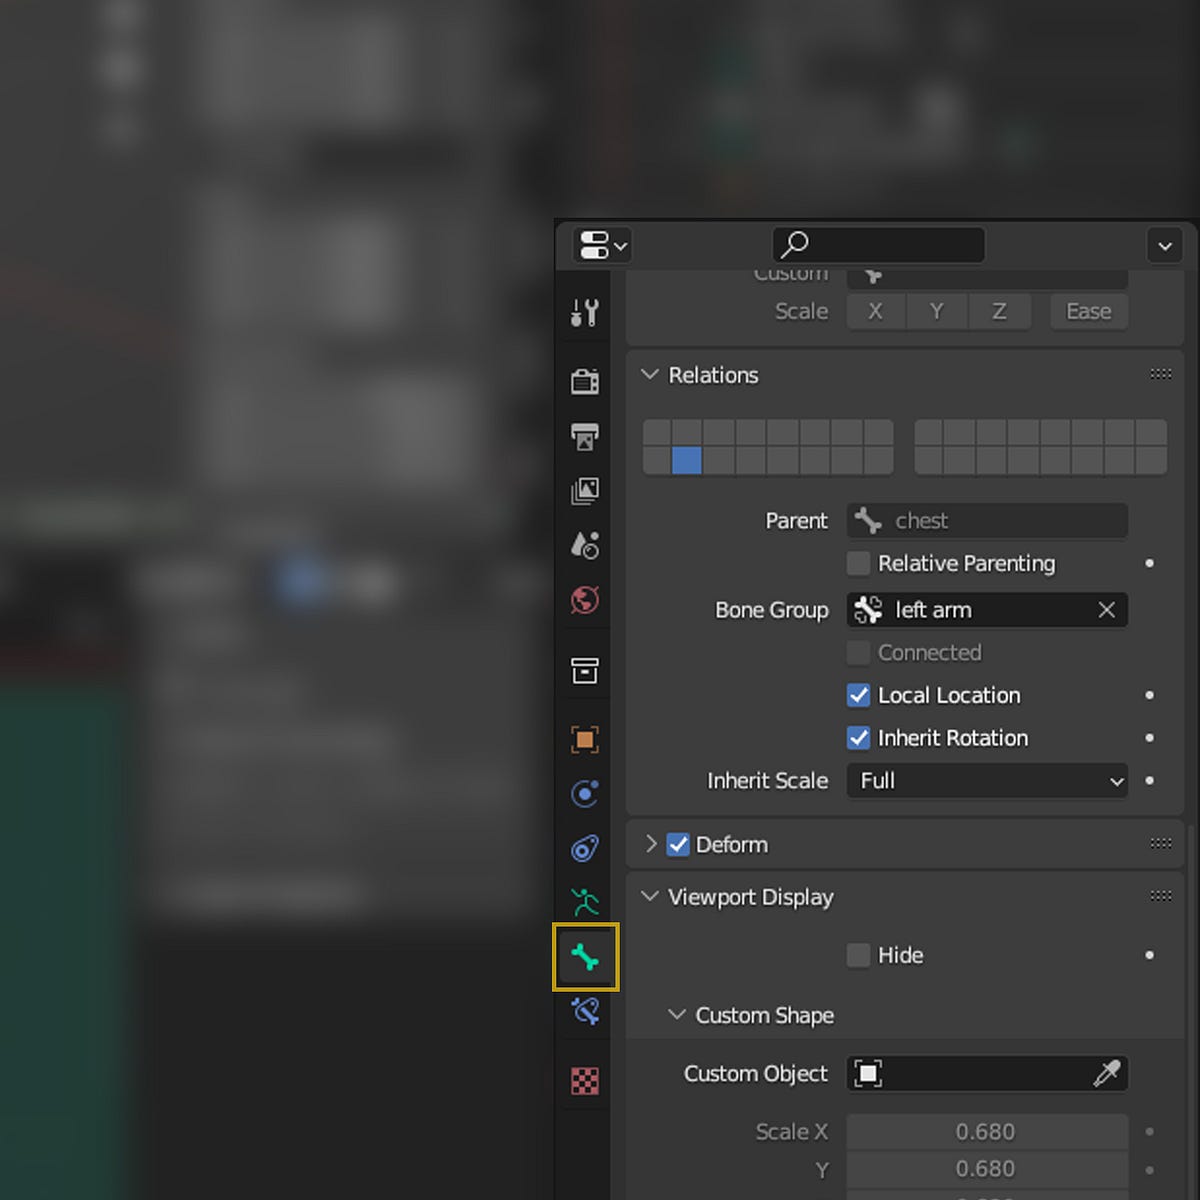1200x1200 pixels.
Task: Expand the Deform section
Action: 651,844
